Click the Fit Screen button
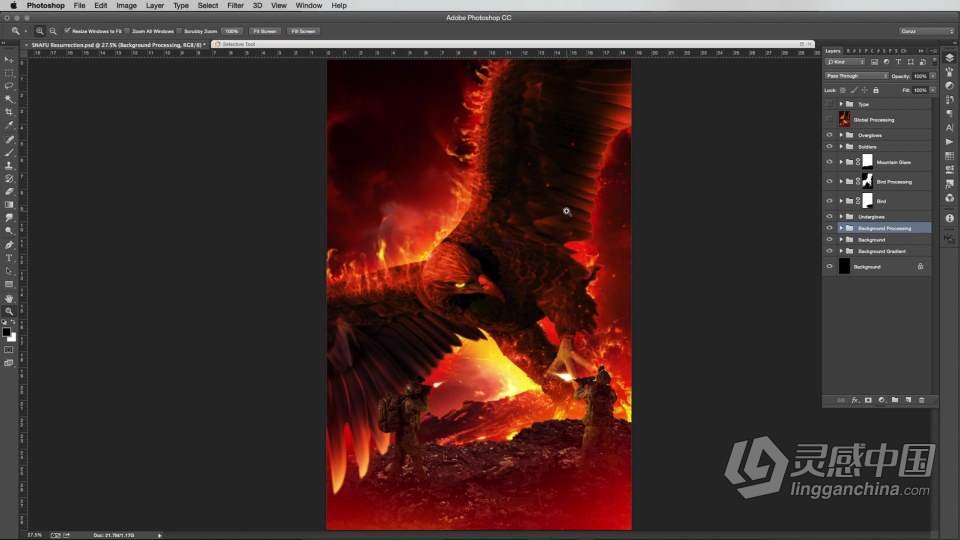The image size is (960, 540). tap(265, 31)
